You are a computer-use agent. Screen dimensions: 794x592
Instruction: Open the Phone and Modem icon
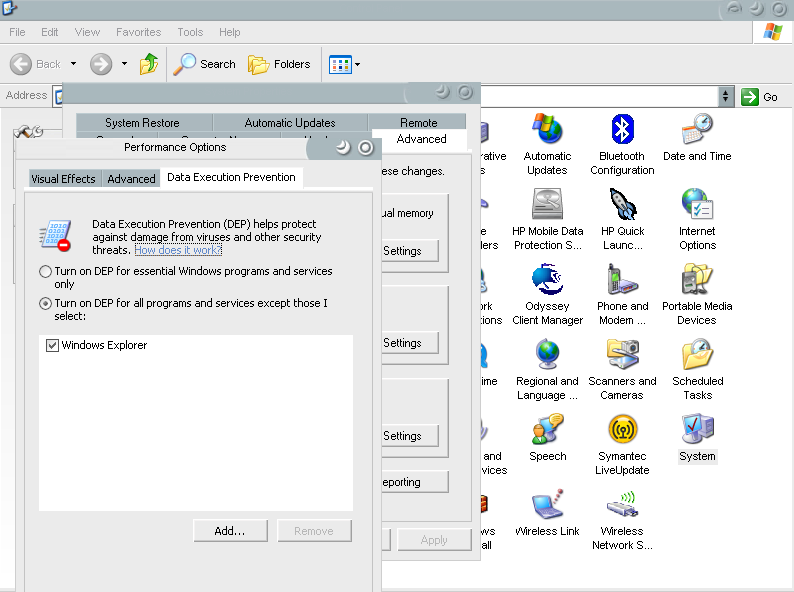[622, 279]
